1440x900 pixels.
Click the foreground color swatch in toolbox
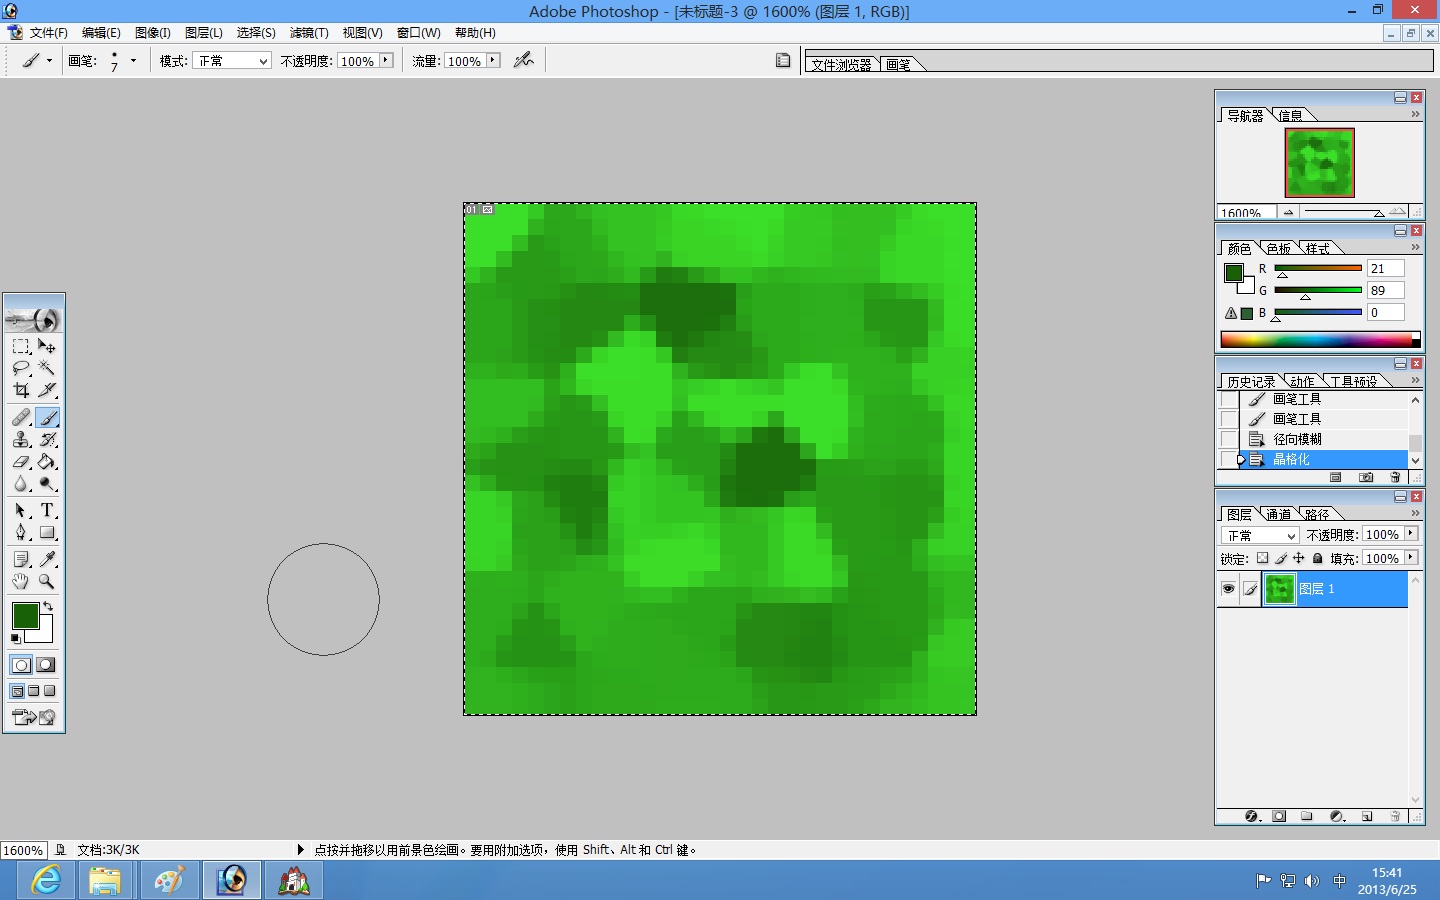pyautogui.click(x=25, y=616)
